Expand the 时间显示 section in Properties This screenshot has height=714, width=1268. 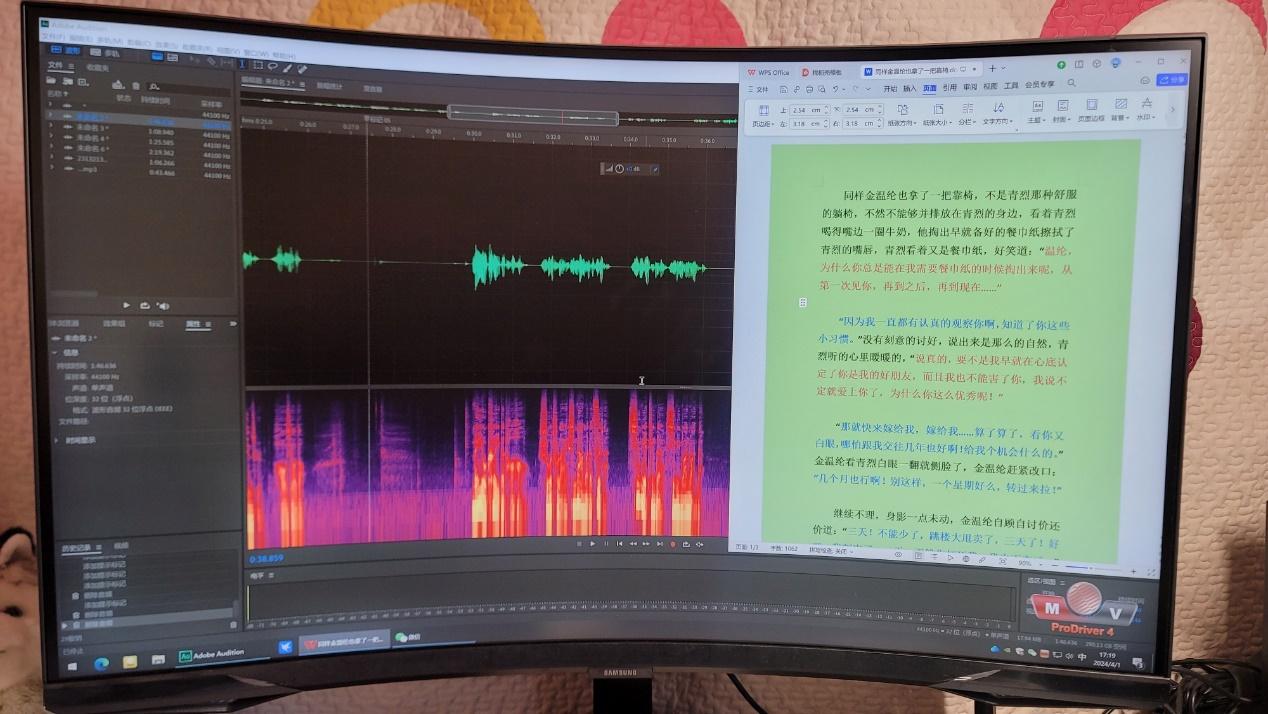tap(56, 440)
